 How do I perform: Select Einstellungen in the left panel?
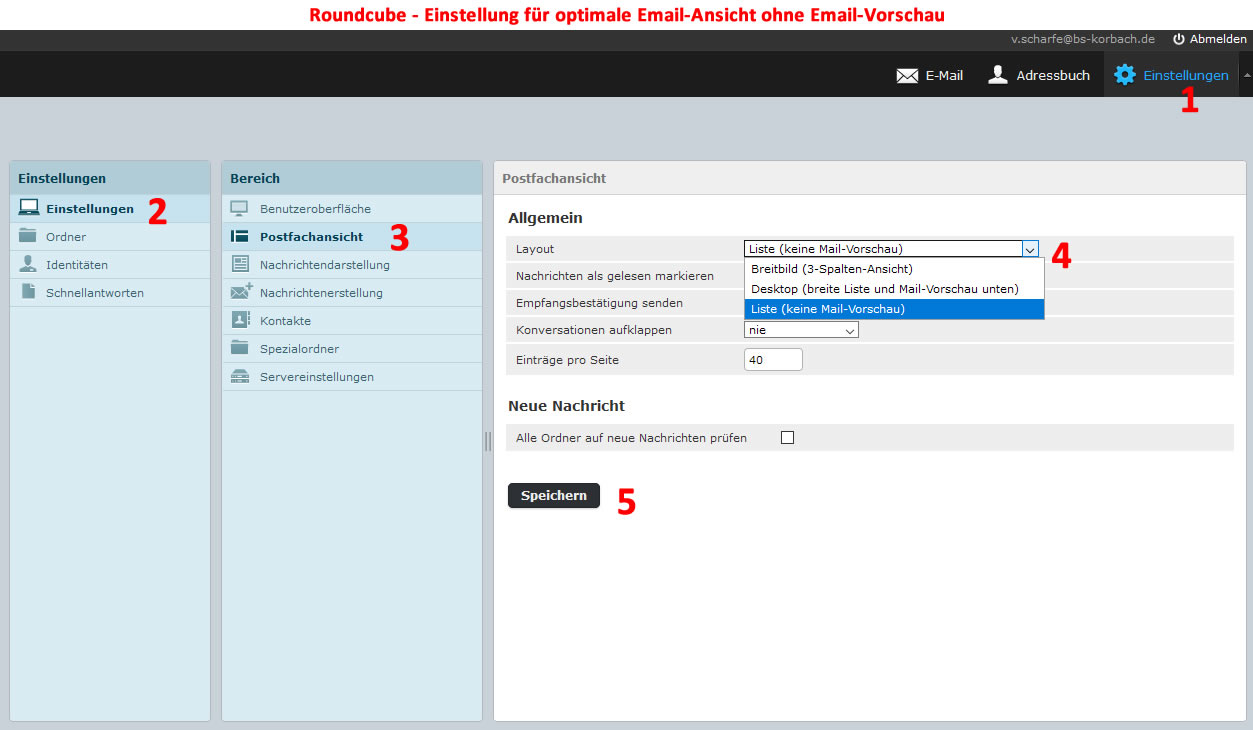(110, 208)
